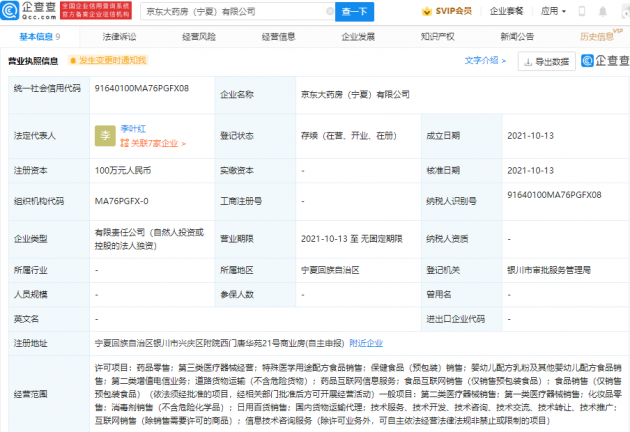This screenshot has height=432, width=630.
Task: Click the 附近企业 link
Action: coord(365,343)
